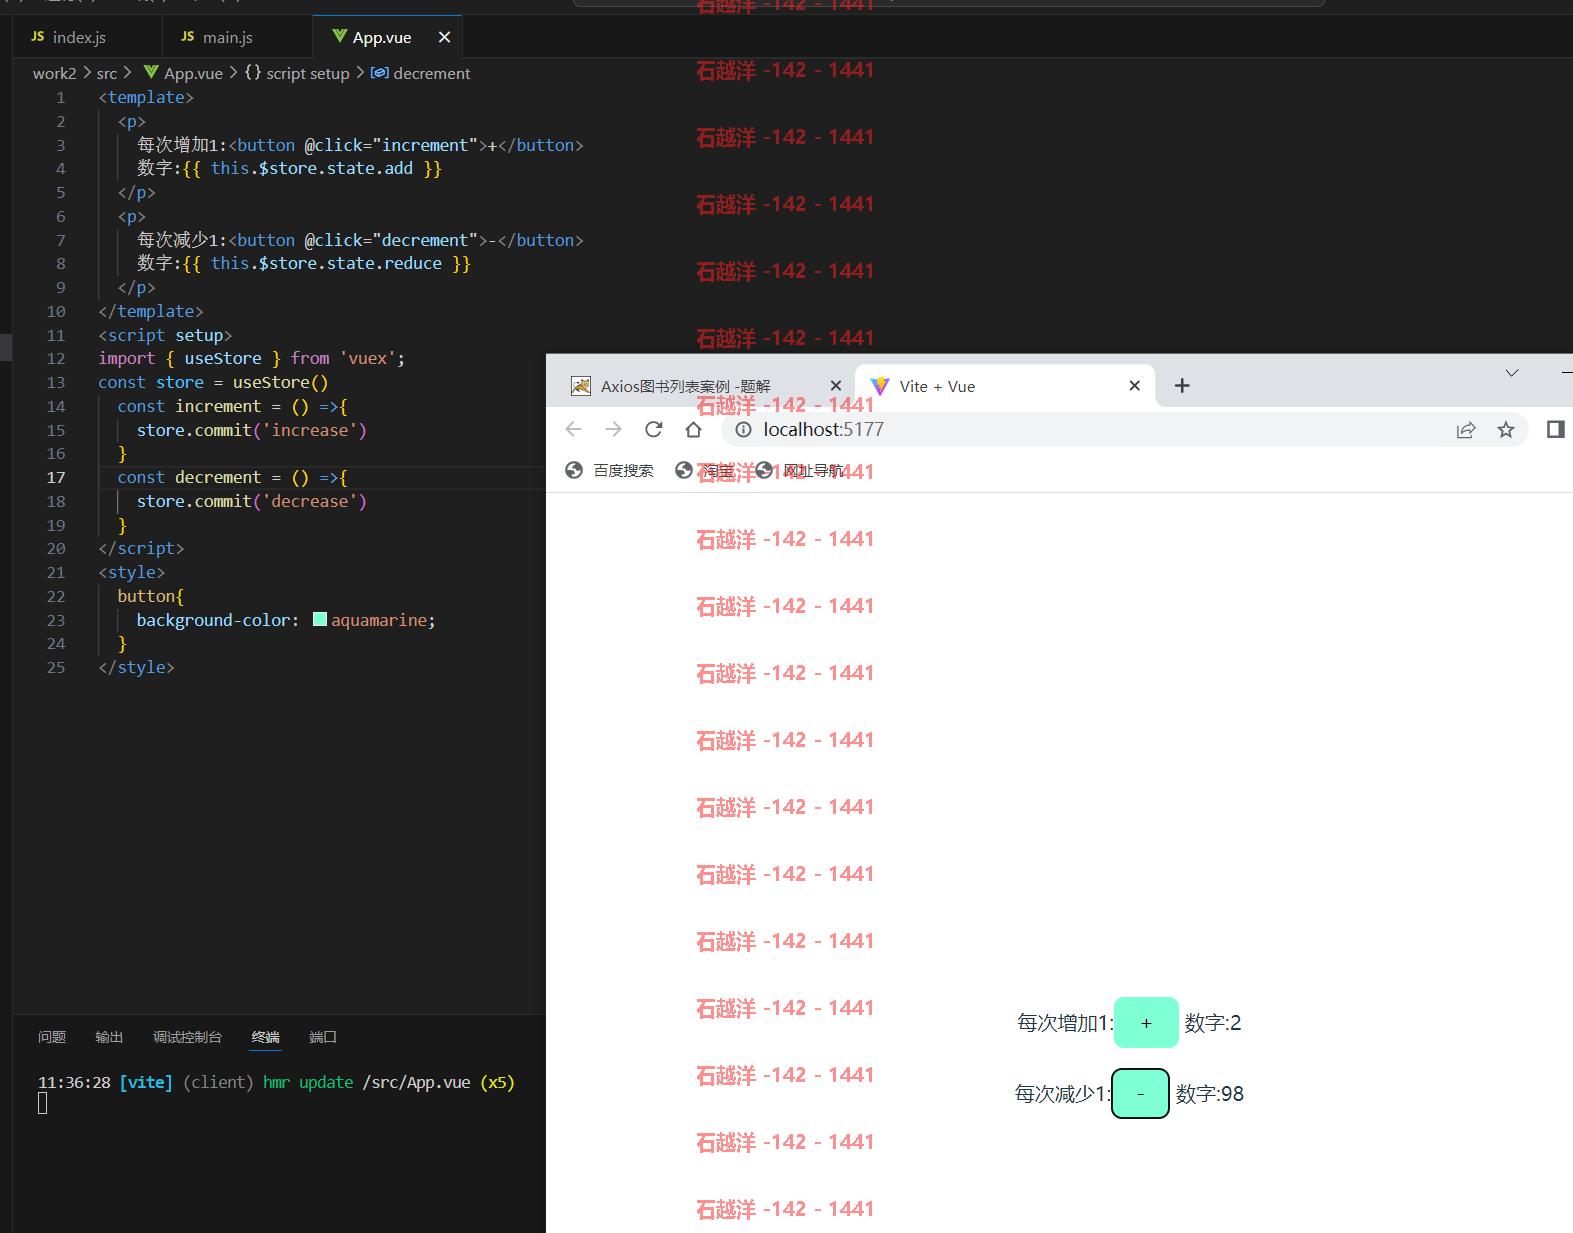1573x1233 pixels.
Task: Close the Axios browser tab
Action: (x=836, y=386)
